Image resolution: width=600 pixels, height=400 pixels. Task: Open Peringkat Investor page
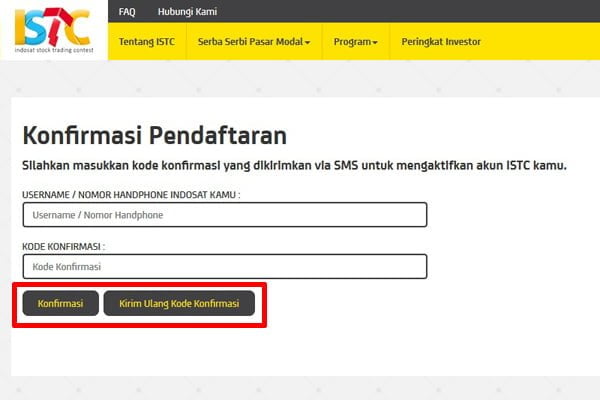pos(441,42)
